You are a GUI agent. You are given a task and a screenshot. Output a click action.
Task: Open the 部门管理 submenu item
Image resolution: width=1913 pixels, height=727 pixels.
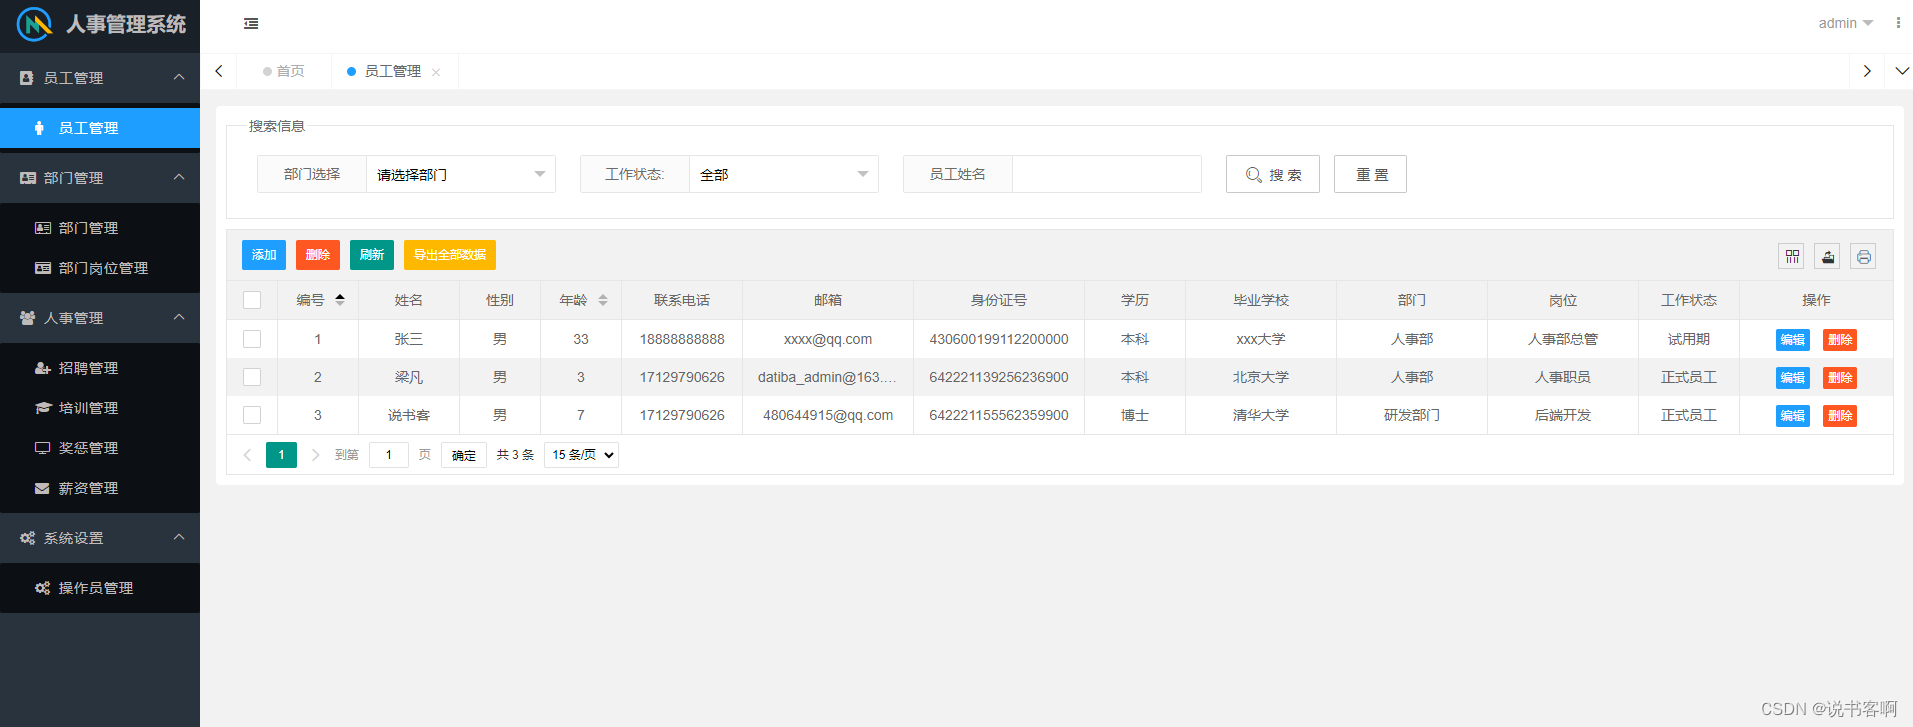[100, 228]
